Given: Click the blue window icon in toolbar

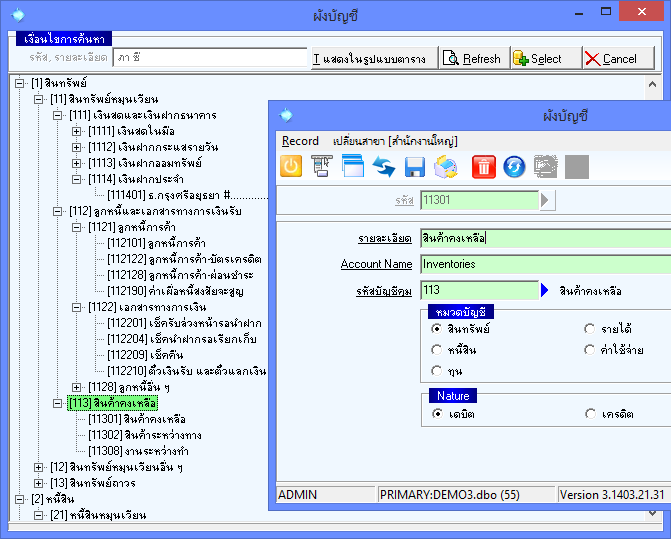Looking at the screenshot, I should pos(352,167).
